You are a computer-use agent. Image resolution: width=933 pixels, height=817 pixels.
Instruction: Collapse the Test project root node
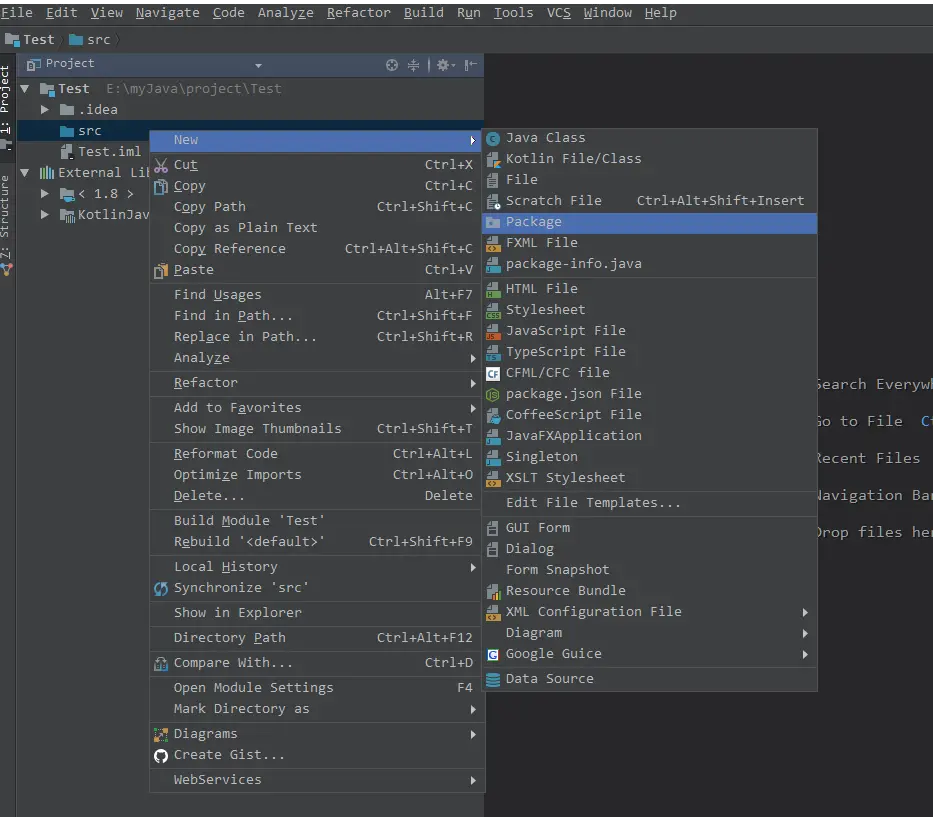click(x=25, y=89)
